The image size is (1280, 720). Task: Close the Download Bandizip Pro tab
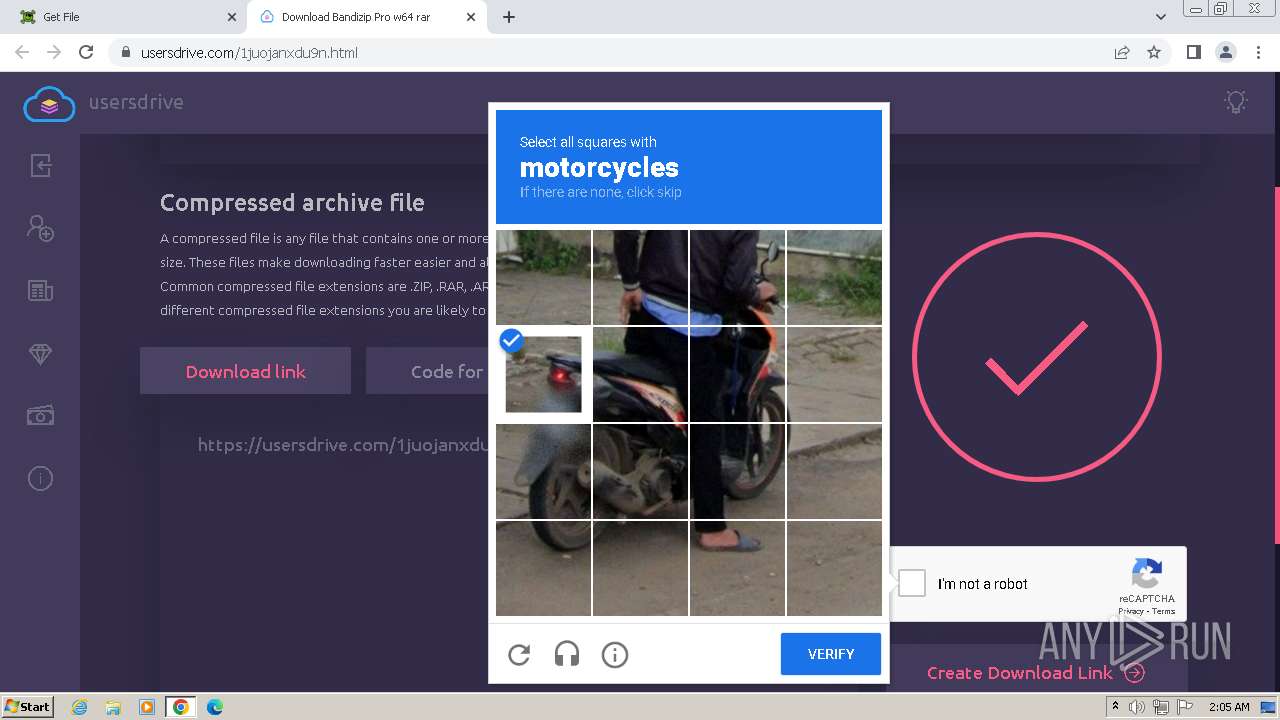[471, 17]
